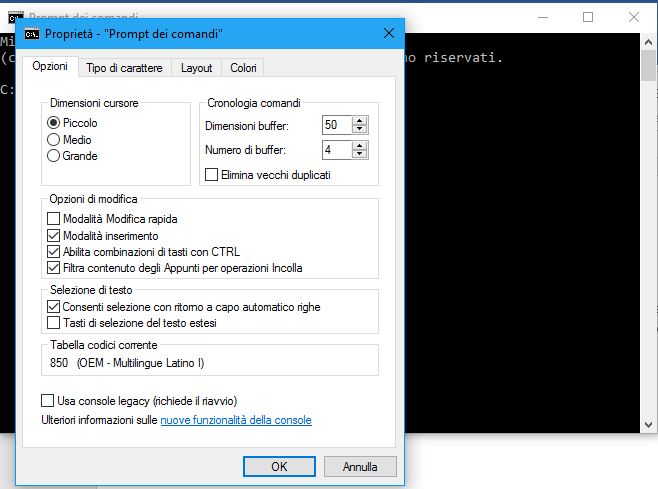Toggle Elimina vecchi duplicati checkbox
This screenshot has height=489, width=658.
point(211,175)
